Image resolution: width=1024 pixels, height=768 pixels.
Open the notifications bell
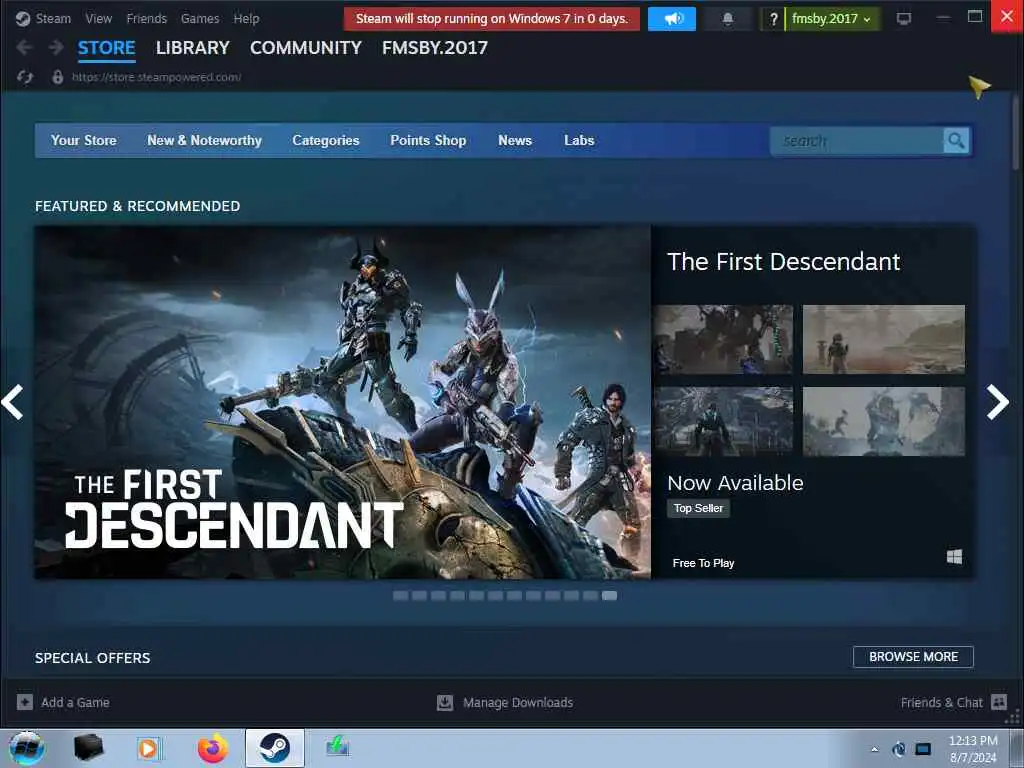tap(728, 18)
